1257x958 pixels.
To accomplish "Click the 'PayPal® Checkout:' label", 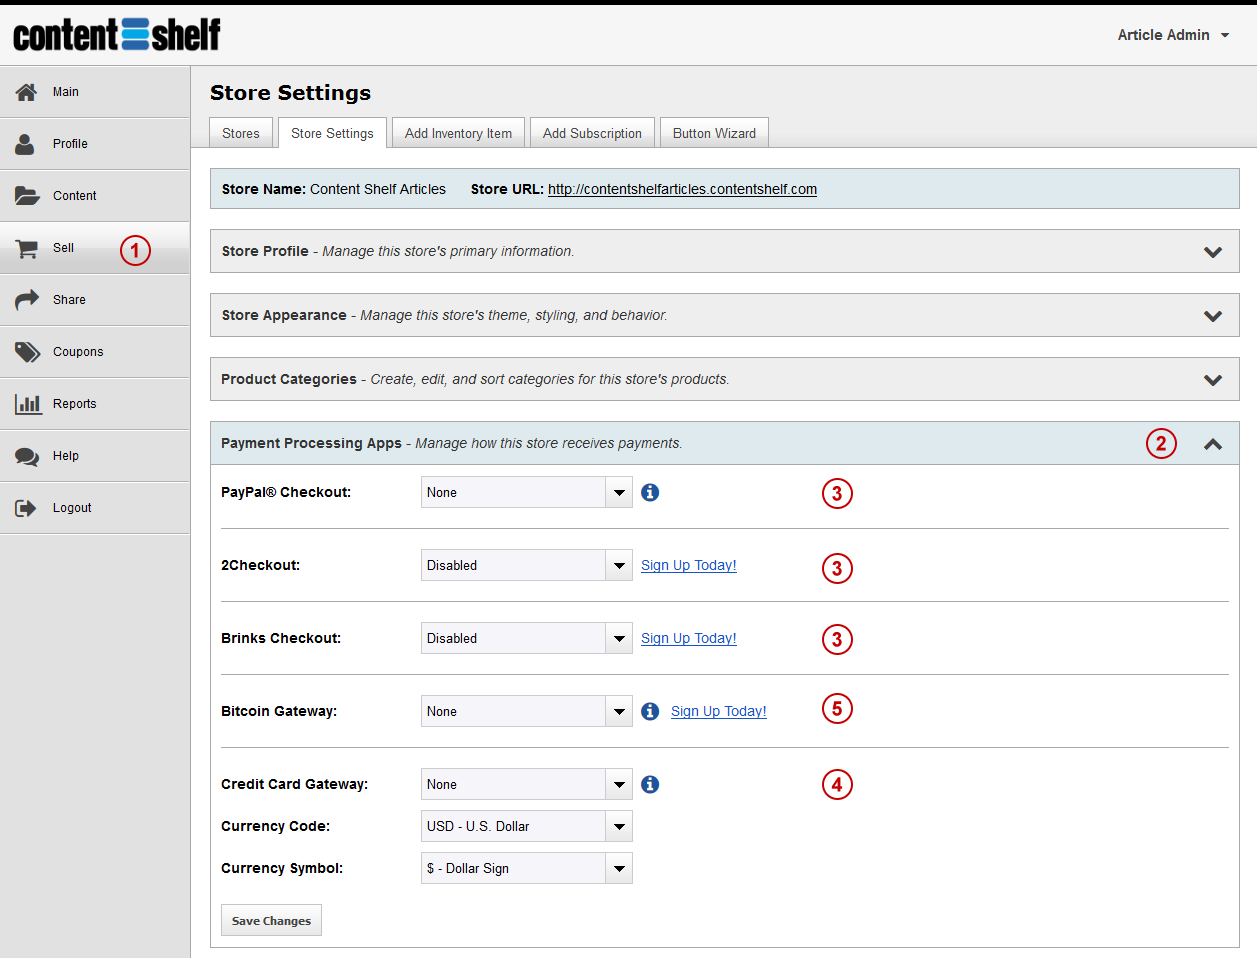I will pos(286,492).
